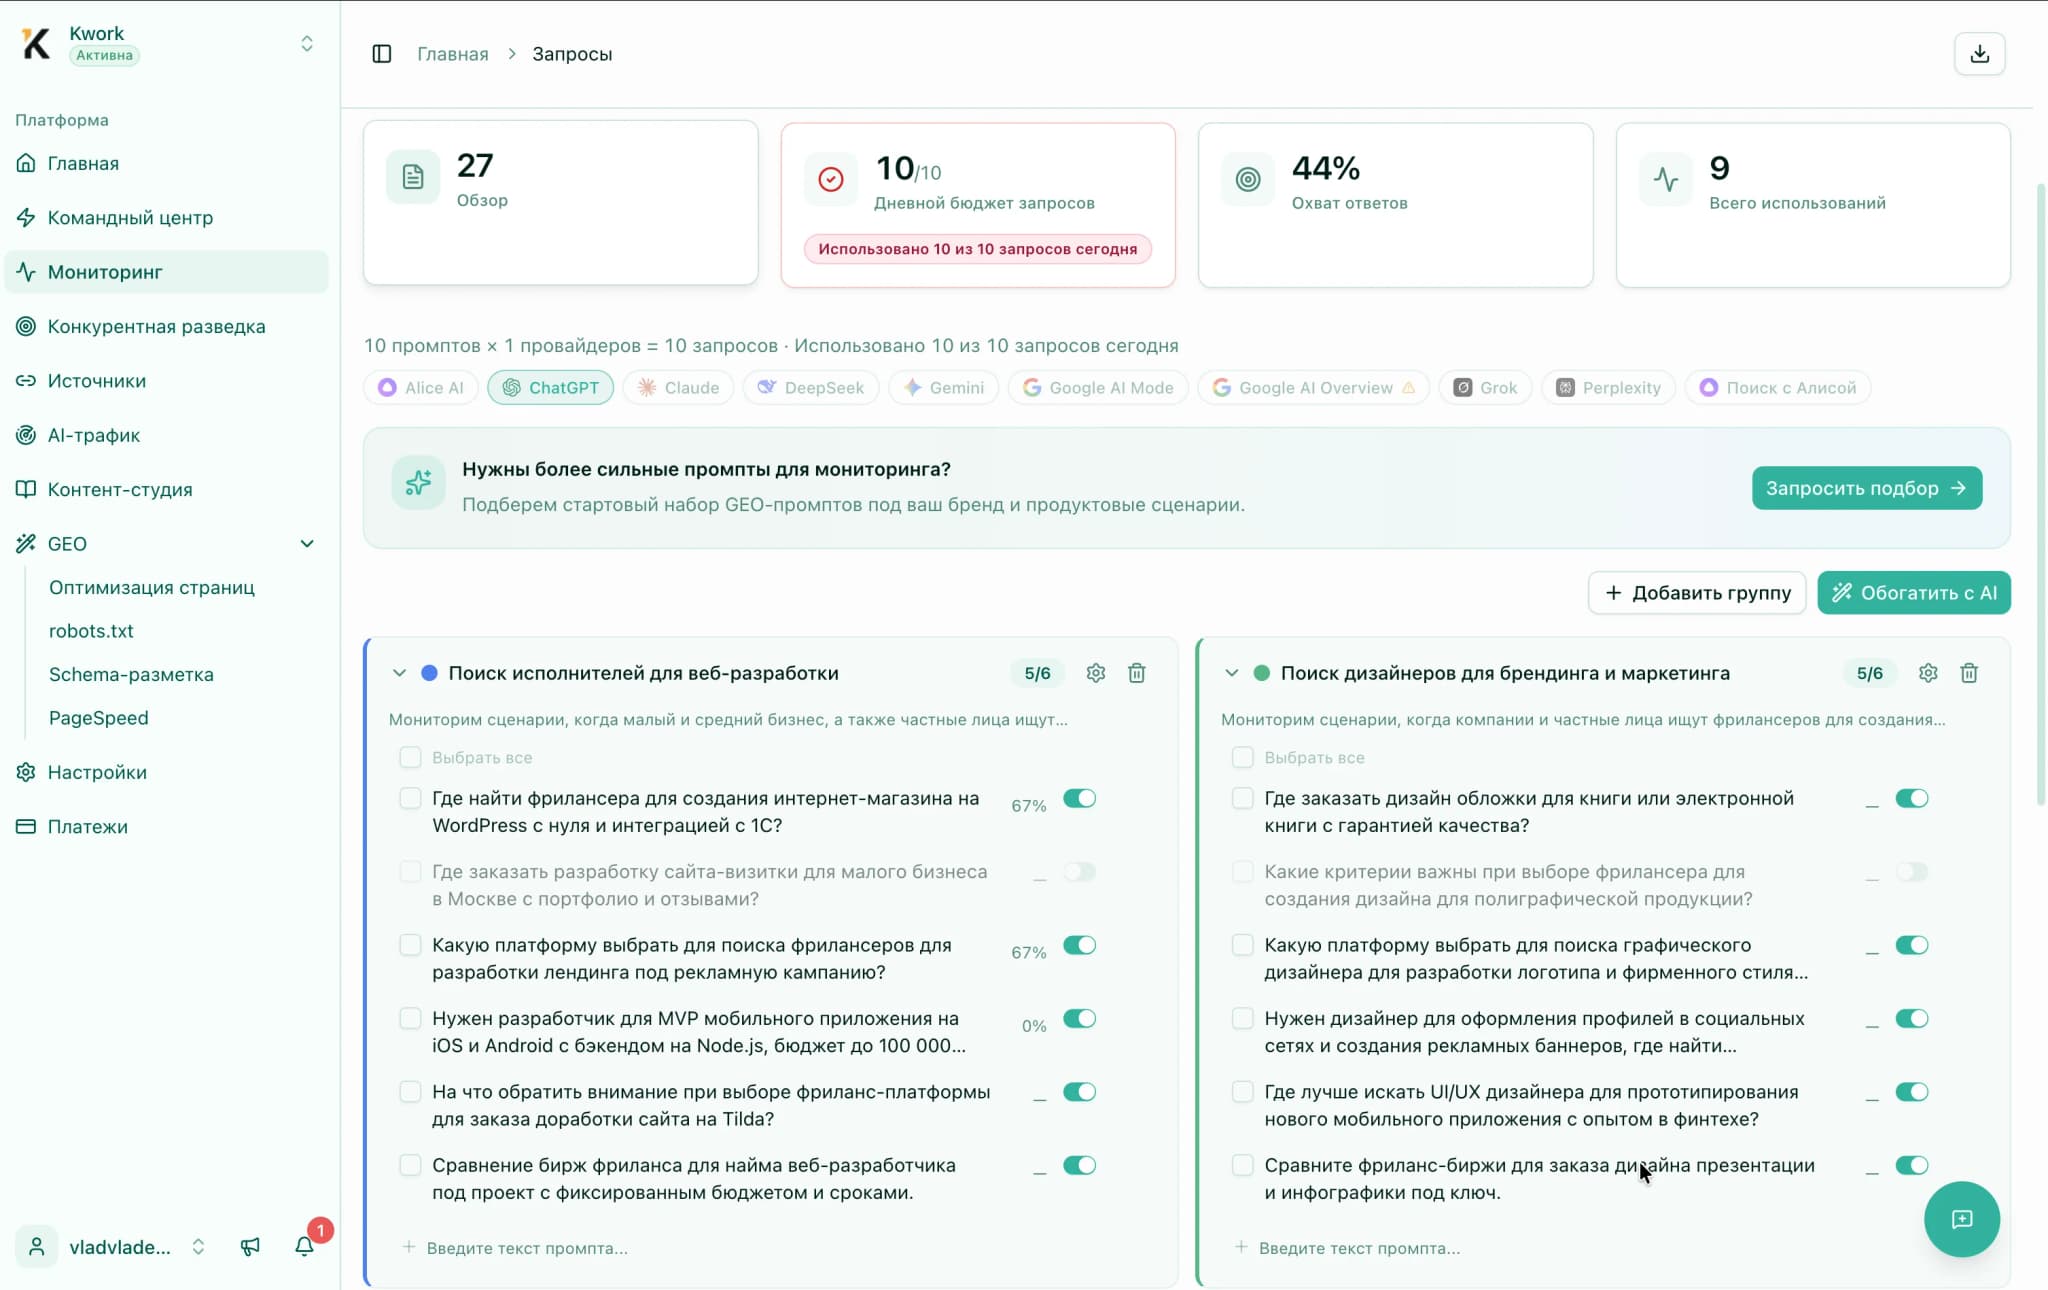Open the Мониторинг section in the sidebar
Viewport: 2048px width, 1290px height.
tap(105, 271)
